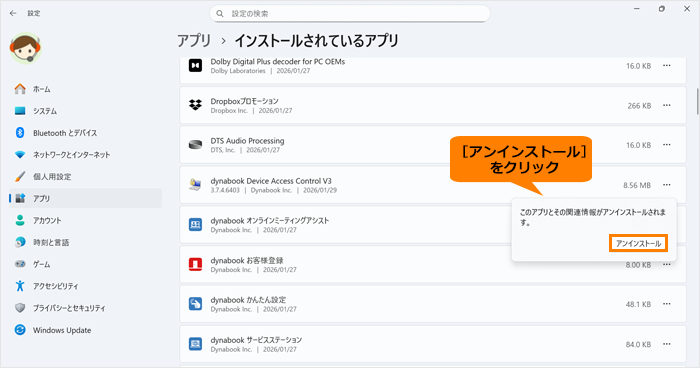Screen dimensions: 700x368
Task: Open the user profile avatar
Action: (x=25, y=48)
